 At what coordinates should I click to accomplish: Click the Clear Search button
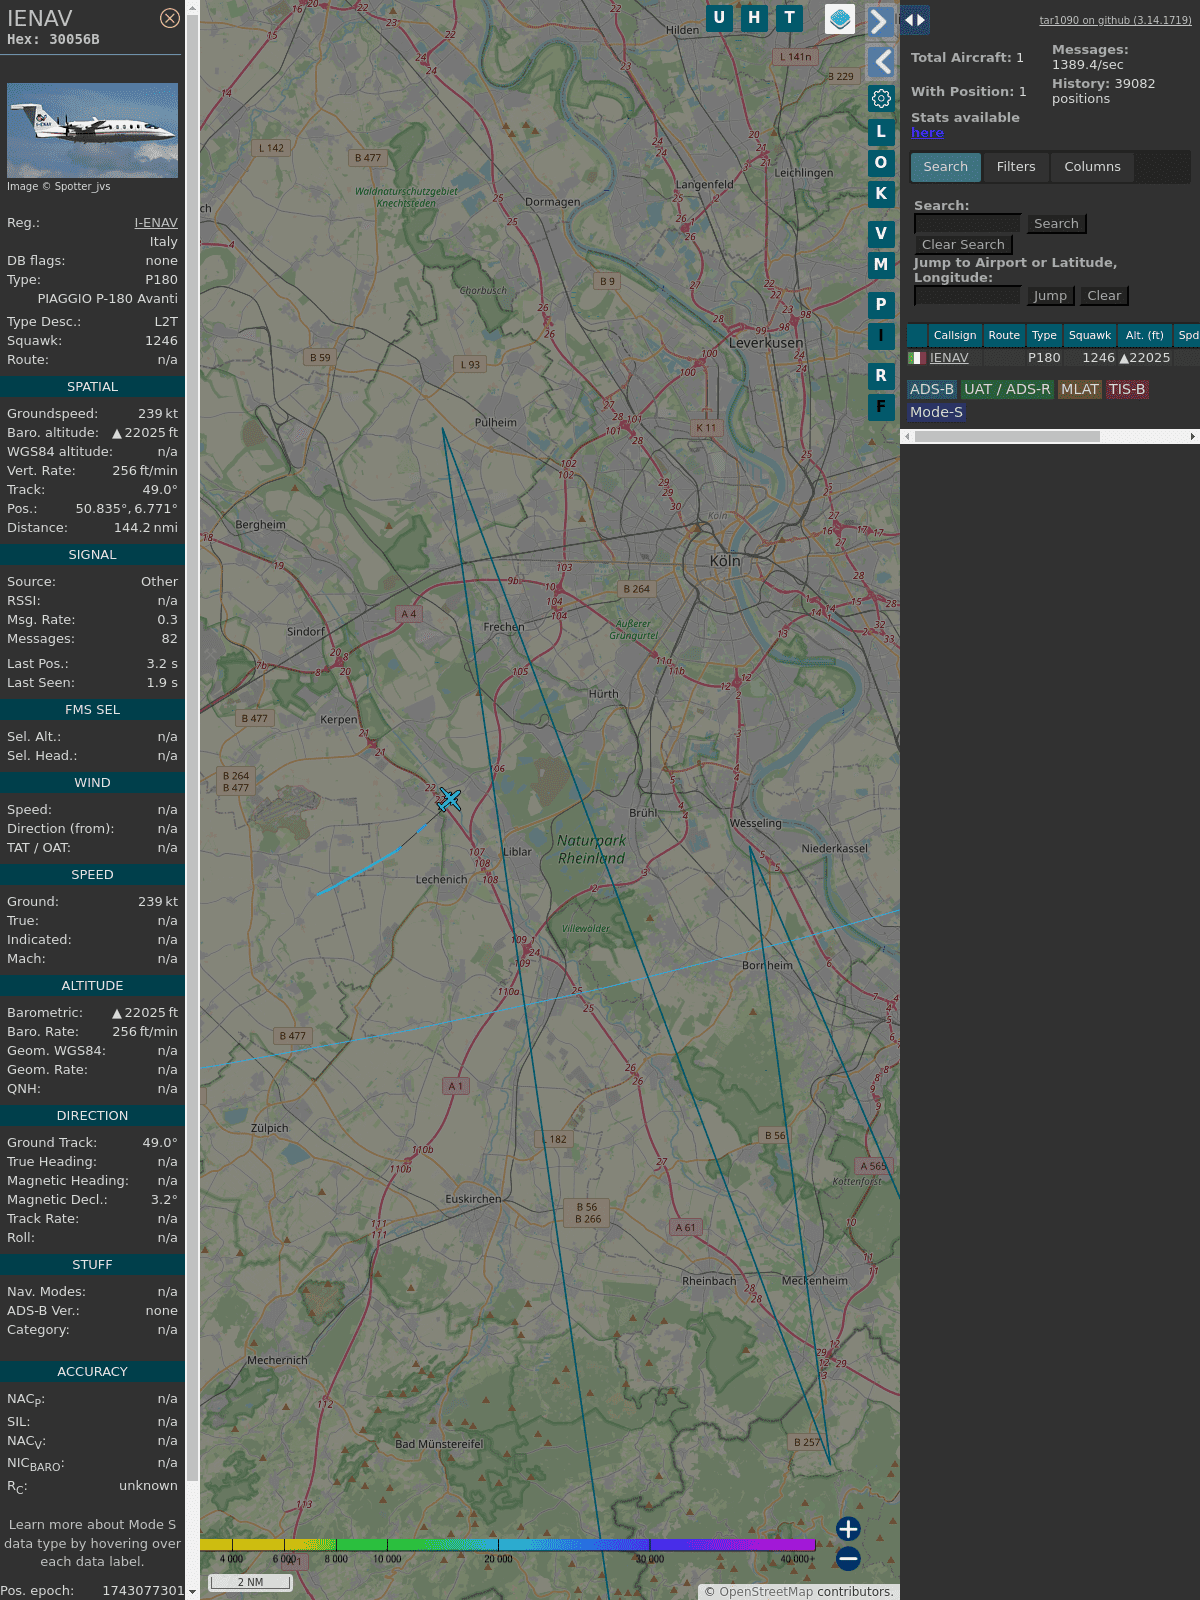[963, 245]
